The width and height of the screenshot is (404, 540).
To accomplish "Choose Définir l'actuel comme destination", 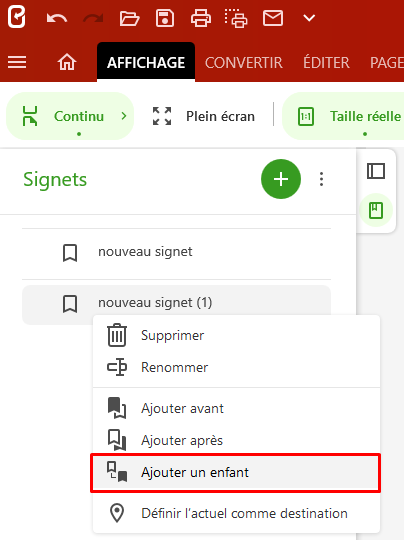I will coord(236,513).
